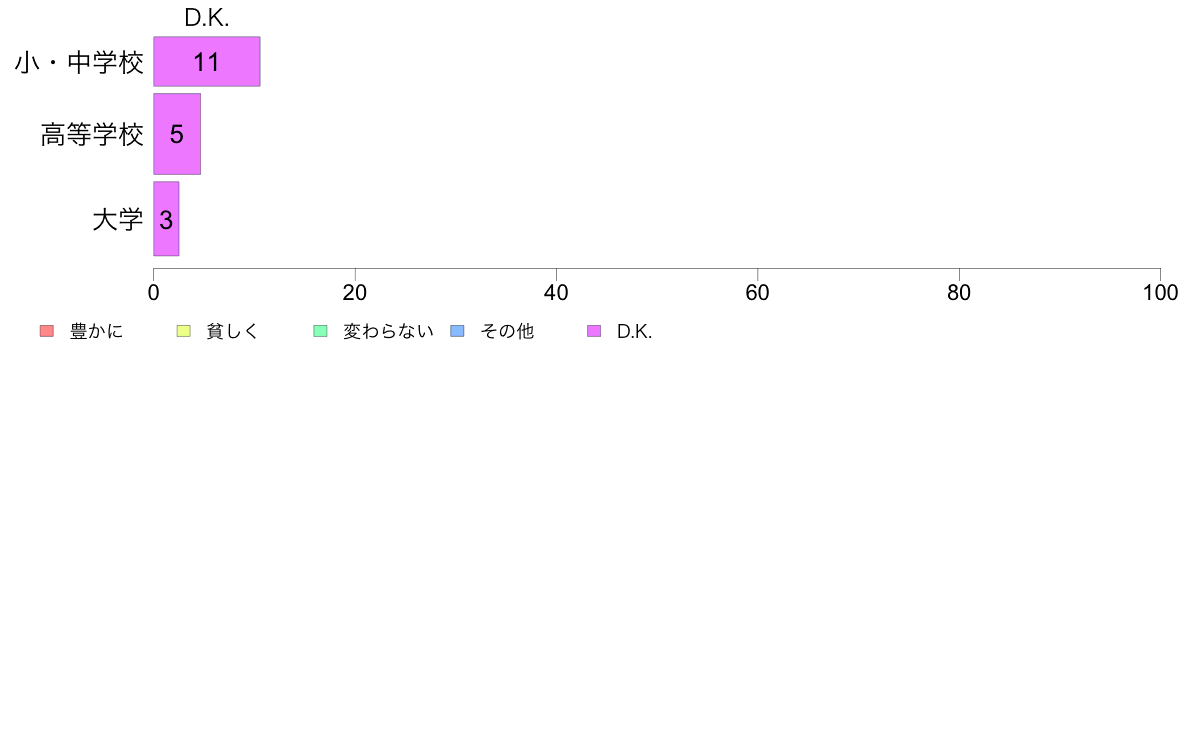Select the 変わらない legend label
Viewport: 1188px width, 736px height.
(388, 331)
